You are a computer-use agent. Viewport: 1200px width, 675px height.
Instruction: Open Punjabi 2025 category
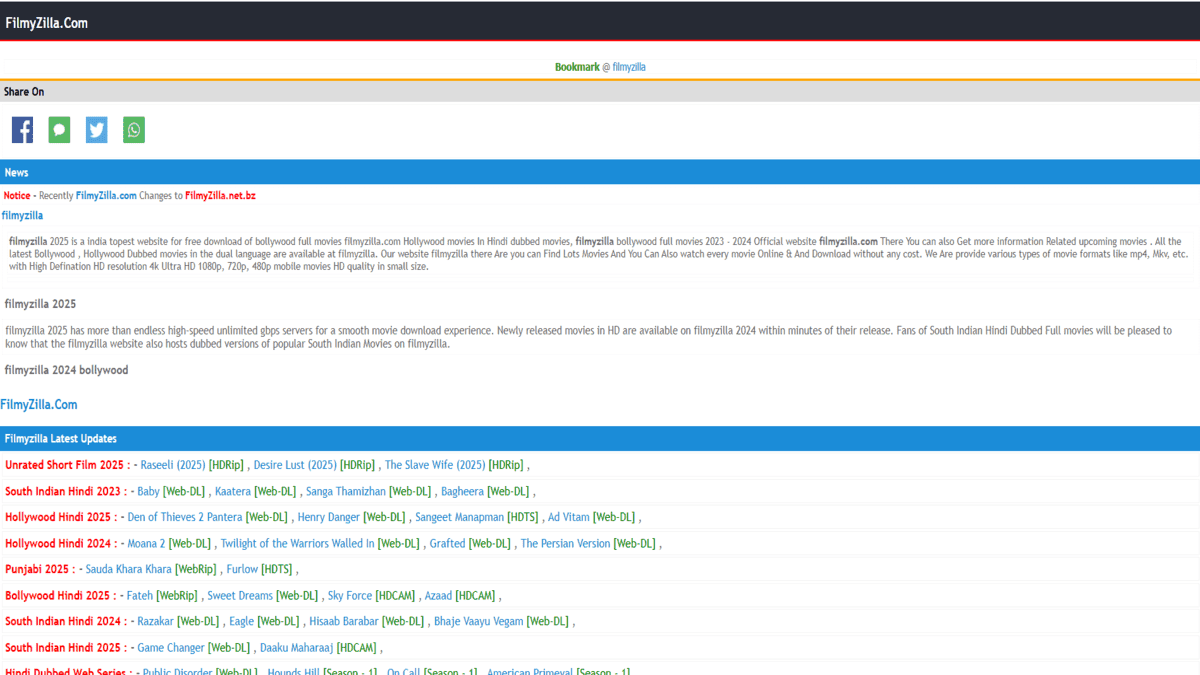pyautogui.click(x=37, y=569)
